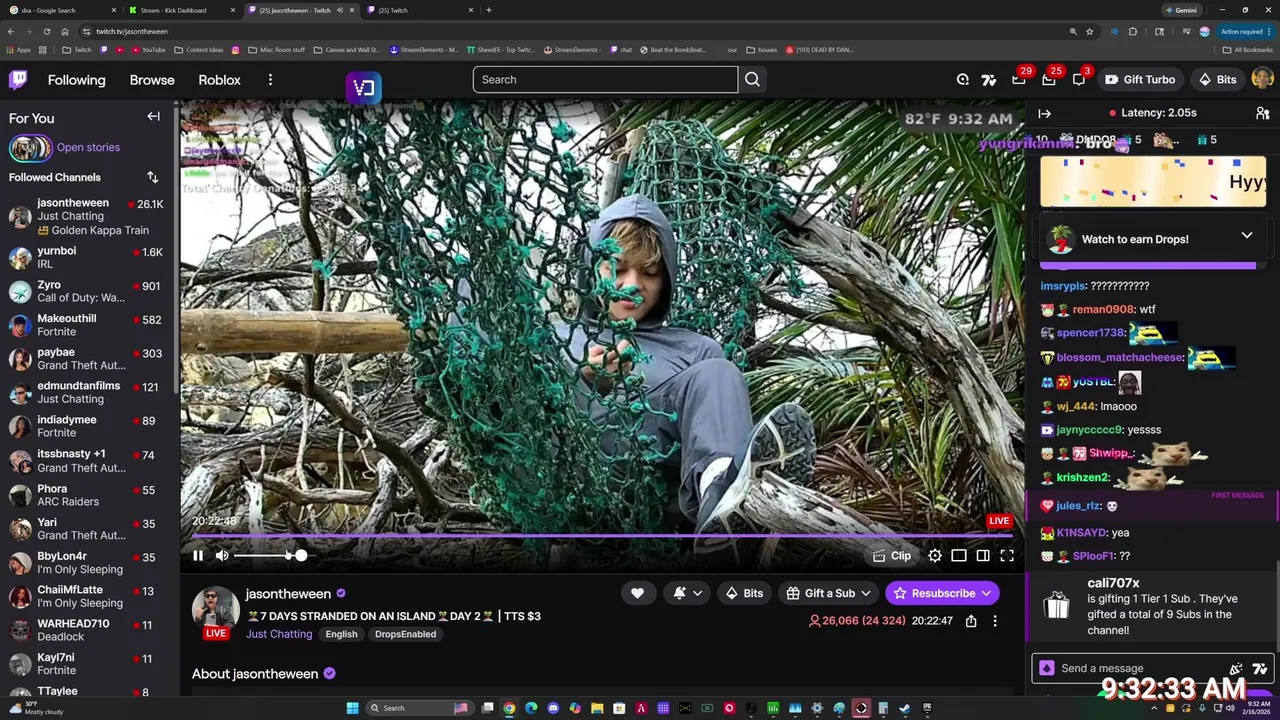Sort followed channels list
The height and width of the screenshot is (720, 1280).
coord(152,177)
